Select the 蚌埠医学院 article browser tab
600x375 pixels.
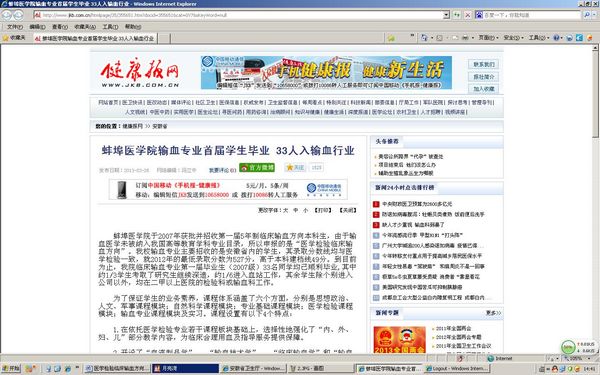click(95, 38)
